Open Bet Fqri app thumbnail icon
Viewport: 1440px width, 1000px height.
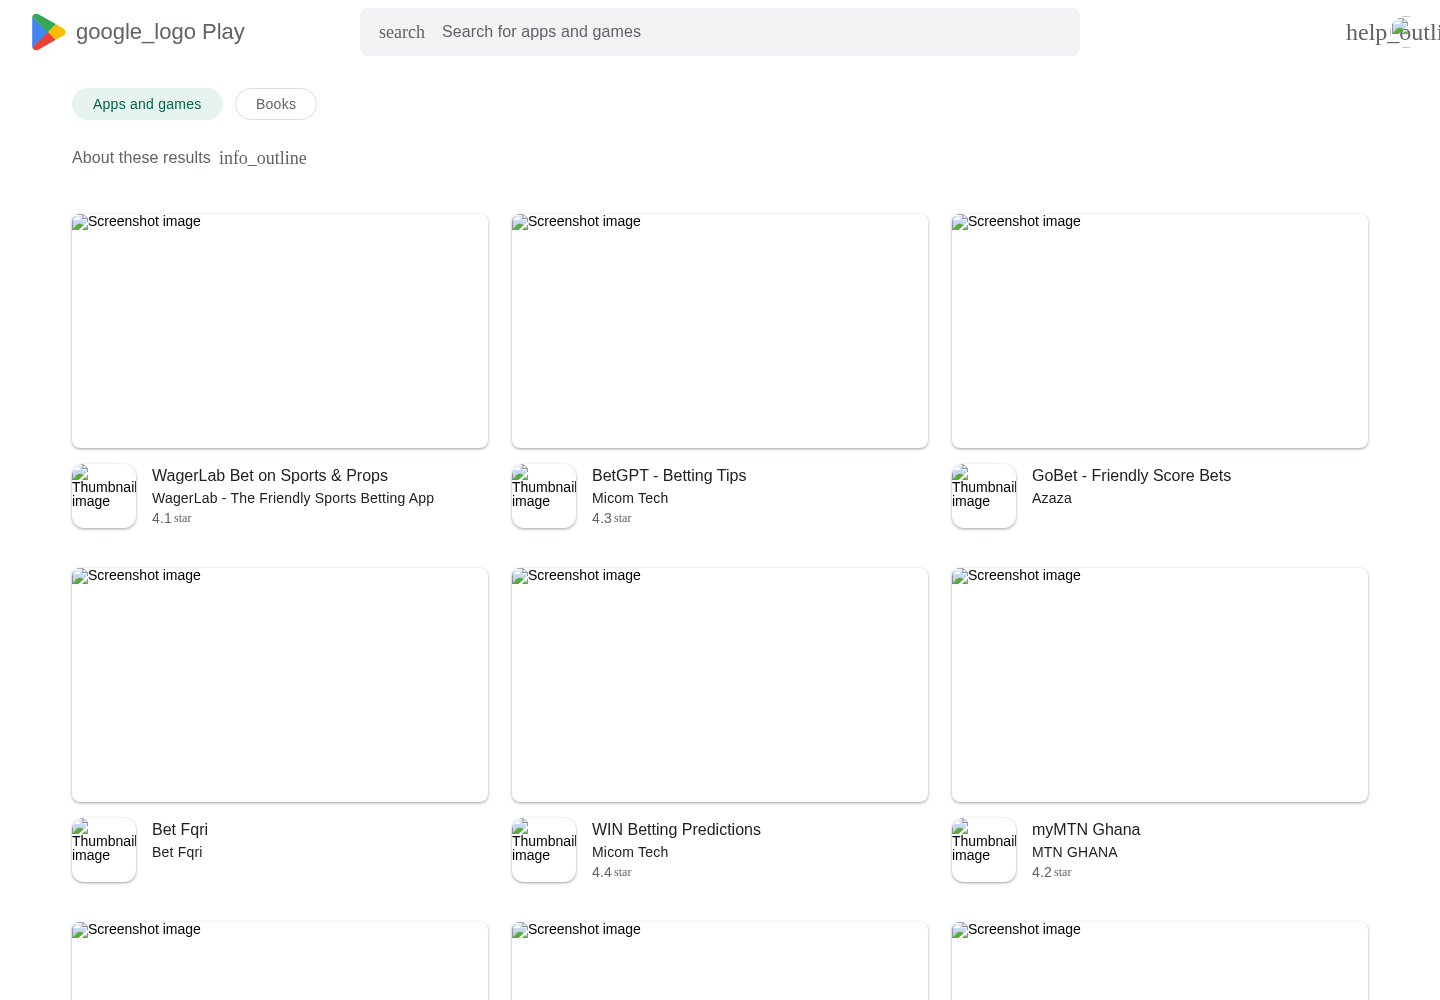pyautogui.click(x=104, y=850)
